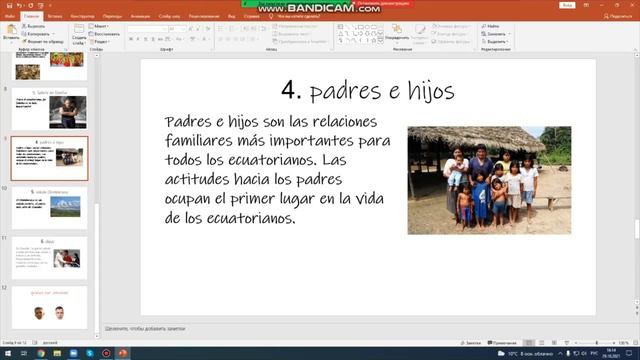Viewport: 640px width, 360px height.
Task: Expand the Select (Выделить) dropdown
Action: click(495, 42)
